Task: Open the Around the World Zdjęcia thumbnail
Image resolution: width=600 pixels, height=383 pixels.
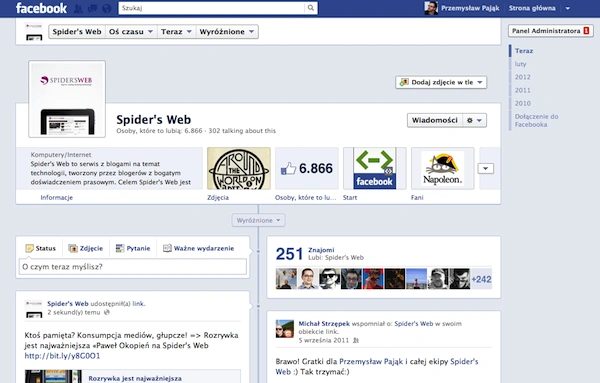Action: 239,168
